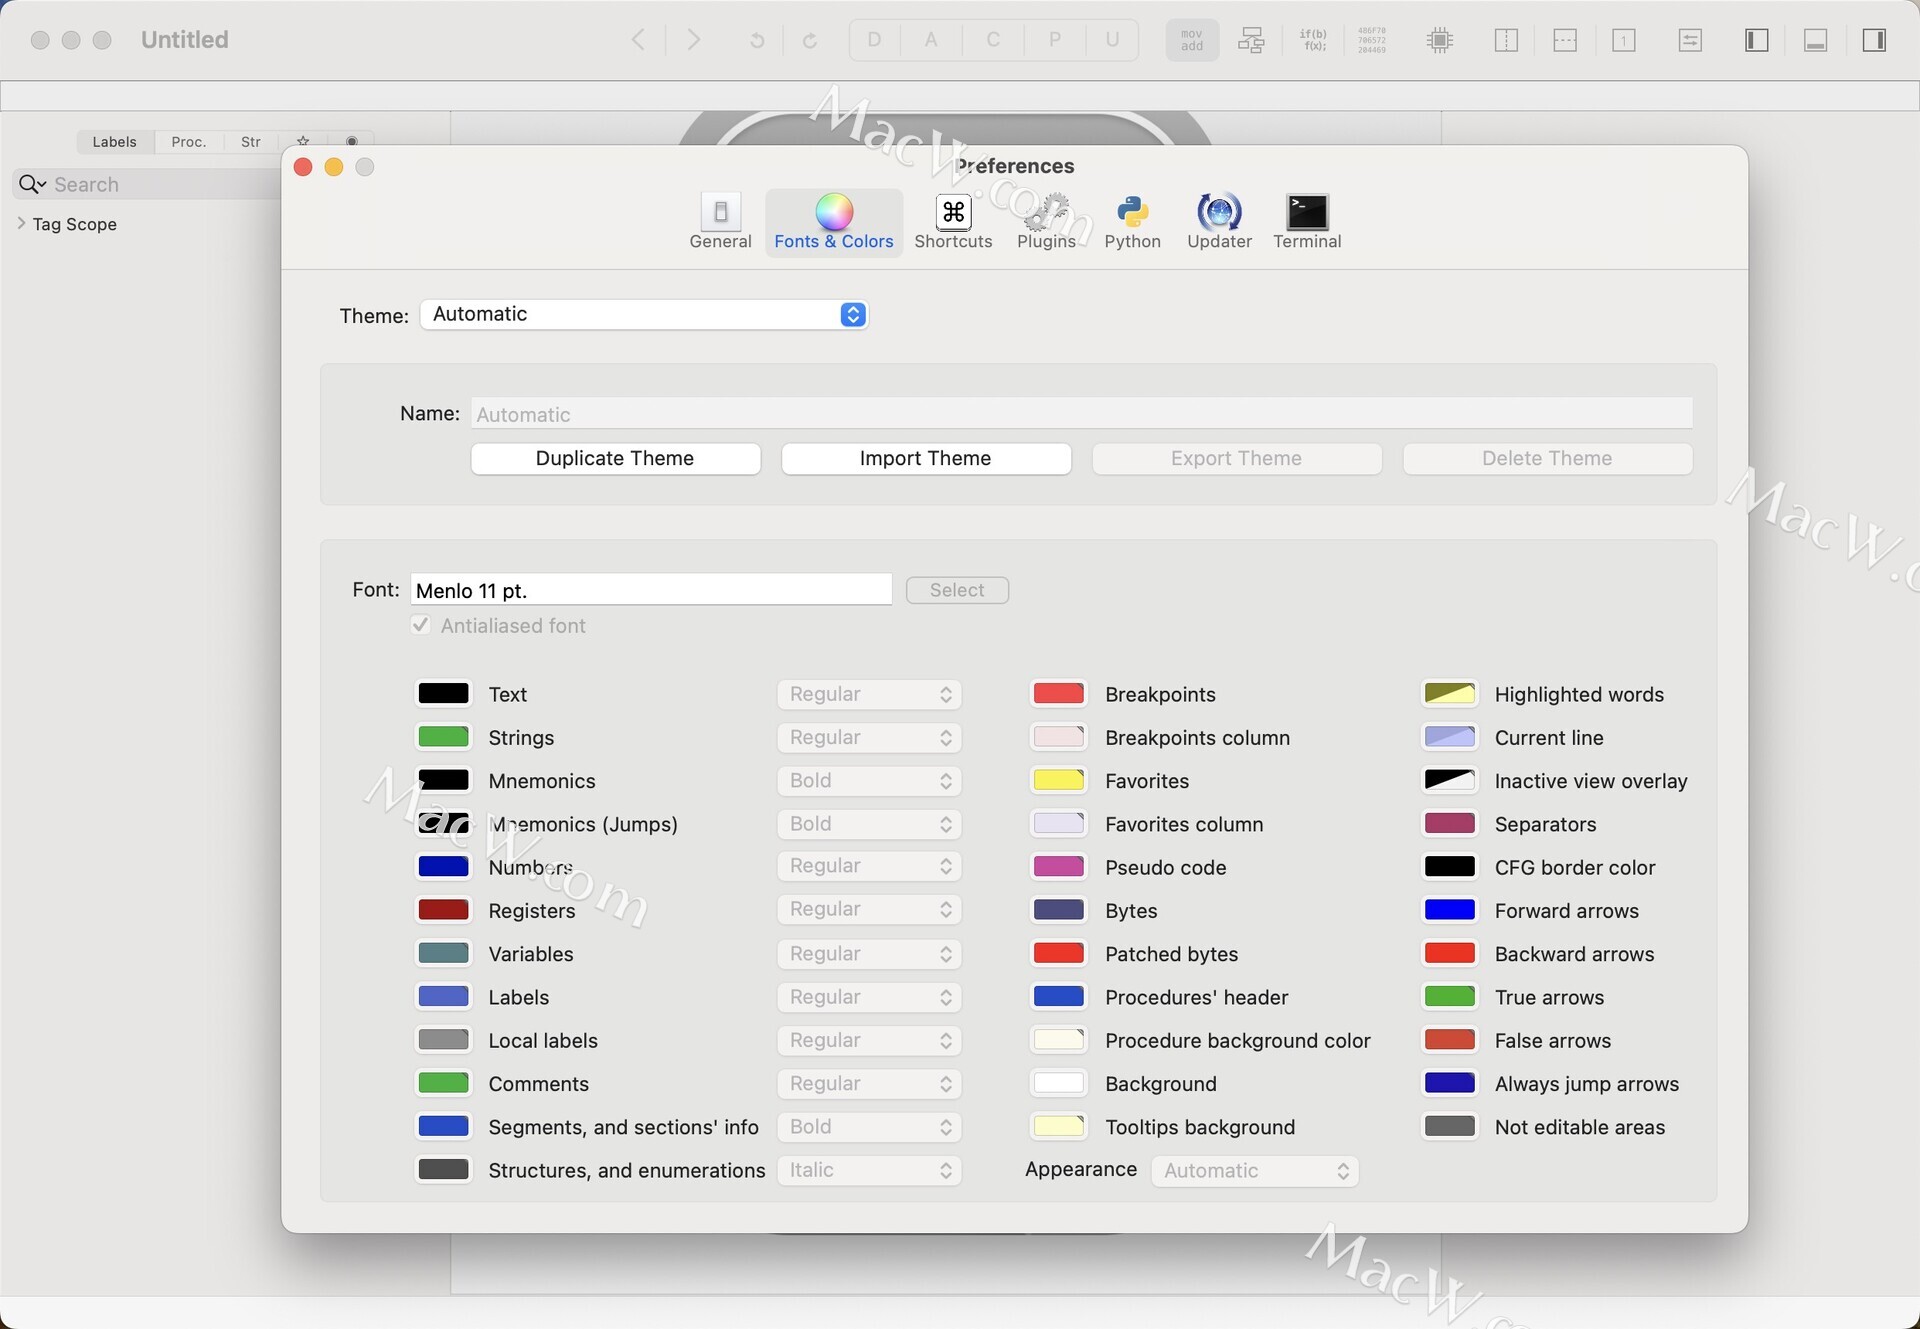This screenshot has height=1329, width=1920.
Task: Click the Export Theme button
Action: 1237,458
